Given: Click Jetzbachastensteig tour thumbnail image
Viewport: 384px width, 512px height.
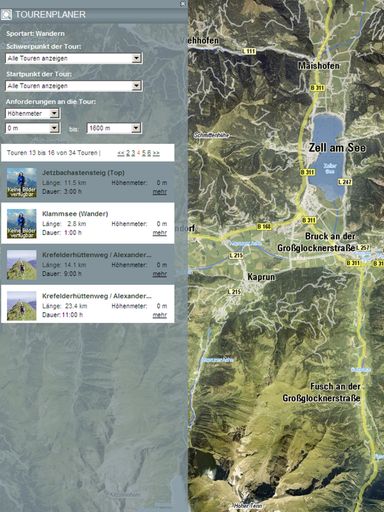Looking at the screenshot, I should tap(22, 182).
